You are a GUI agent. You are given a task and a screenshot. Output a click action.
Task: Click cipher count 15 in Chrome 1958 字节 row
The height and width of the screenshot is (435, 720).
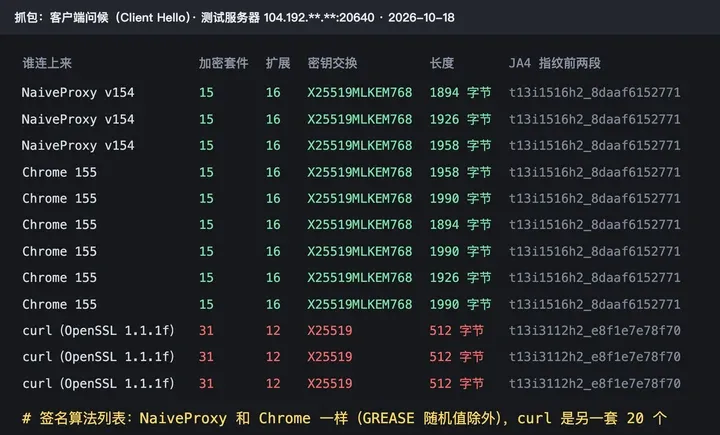tap(206, 172)
